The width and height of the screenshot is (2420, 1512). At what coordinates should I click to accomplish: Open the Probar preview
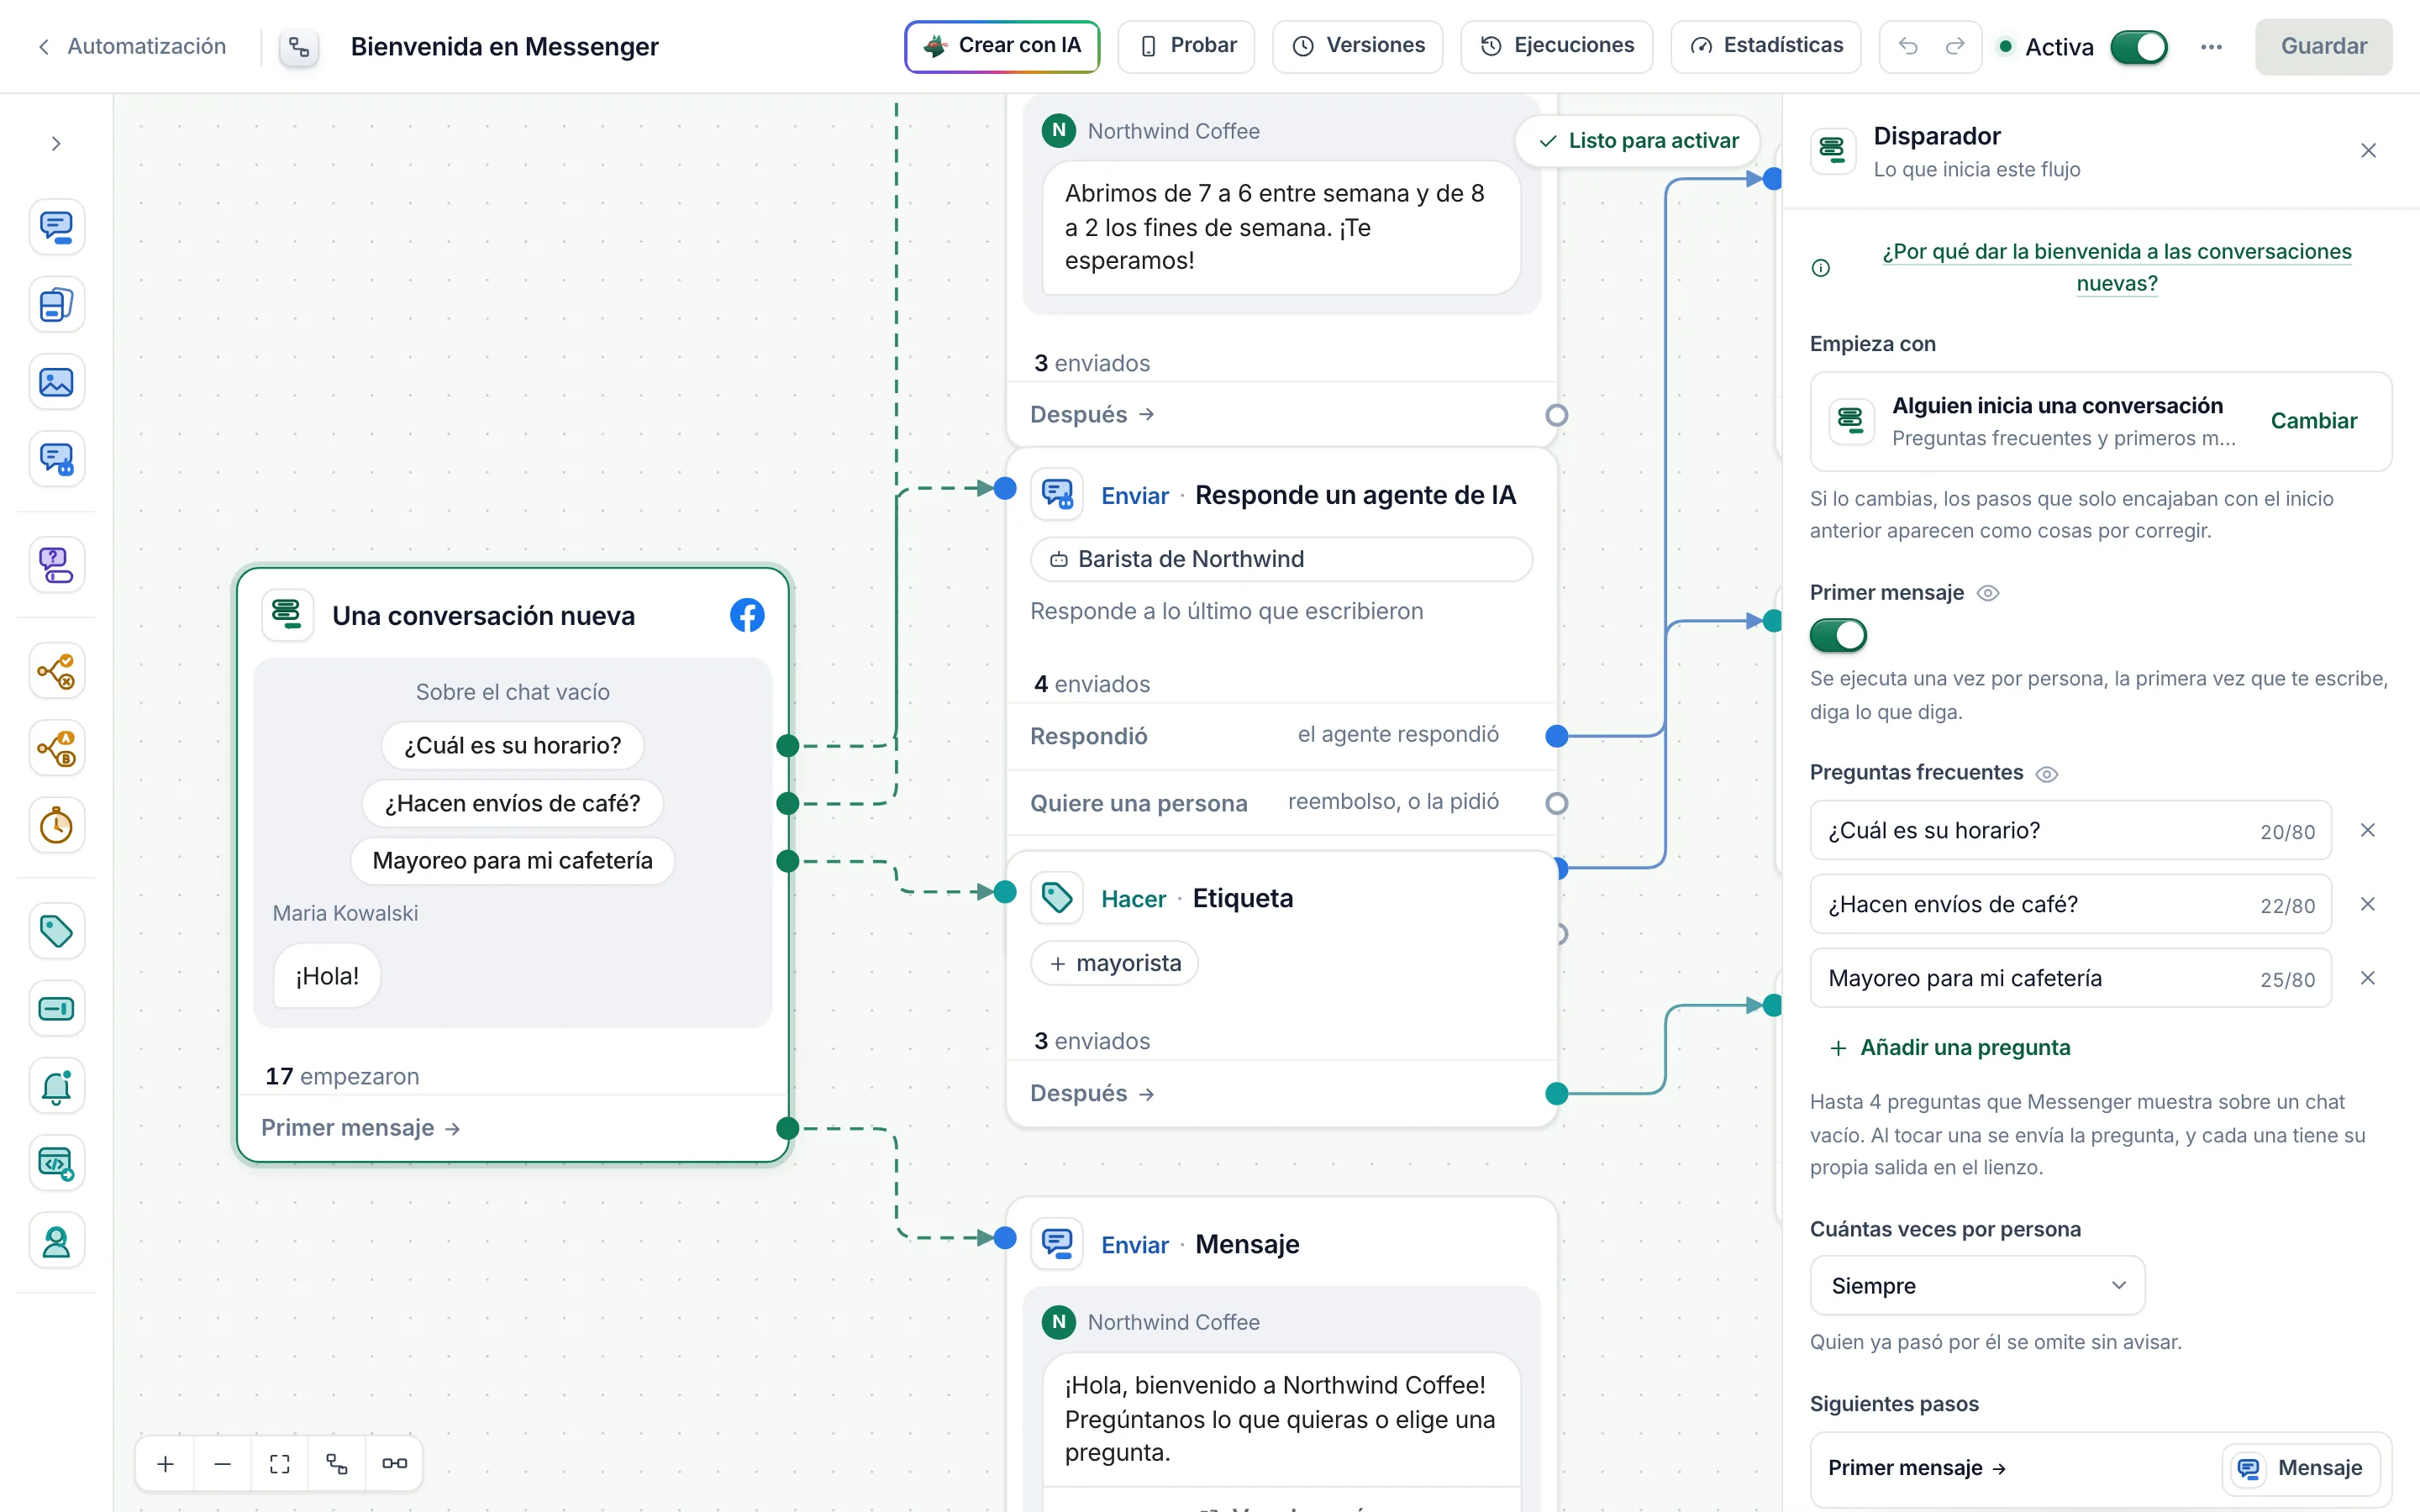pos(1186,46)
